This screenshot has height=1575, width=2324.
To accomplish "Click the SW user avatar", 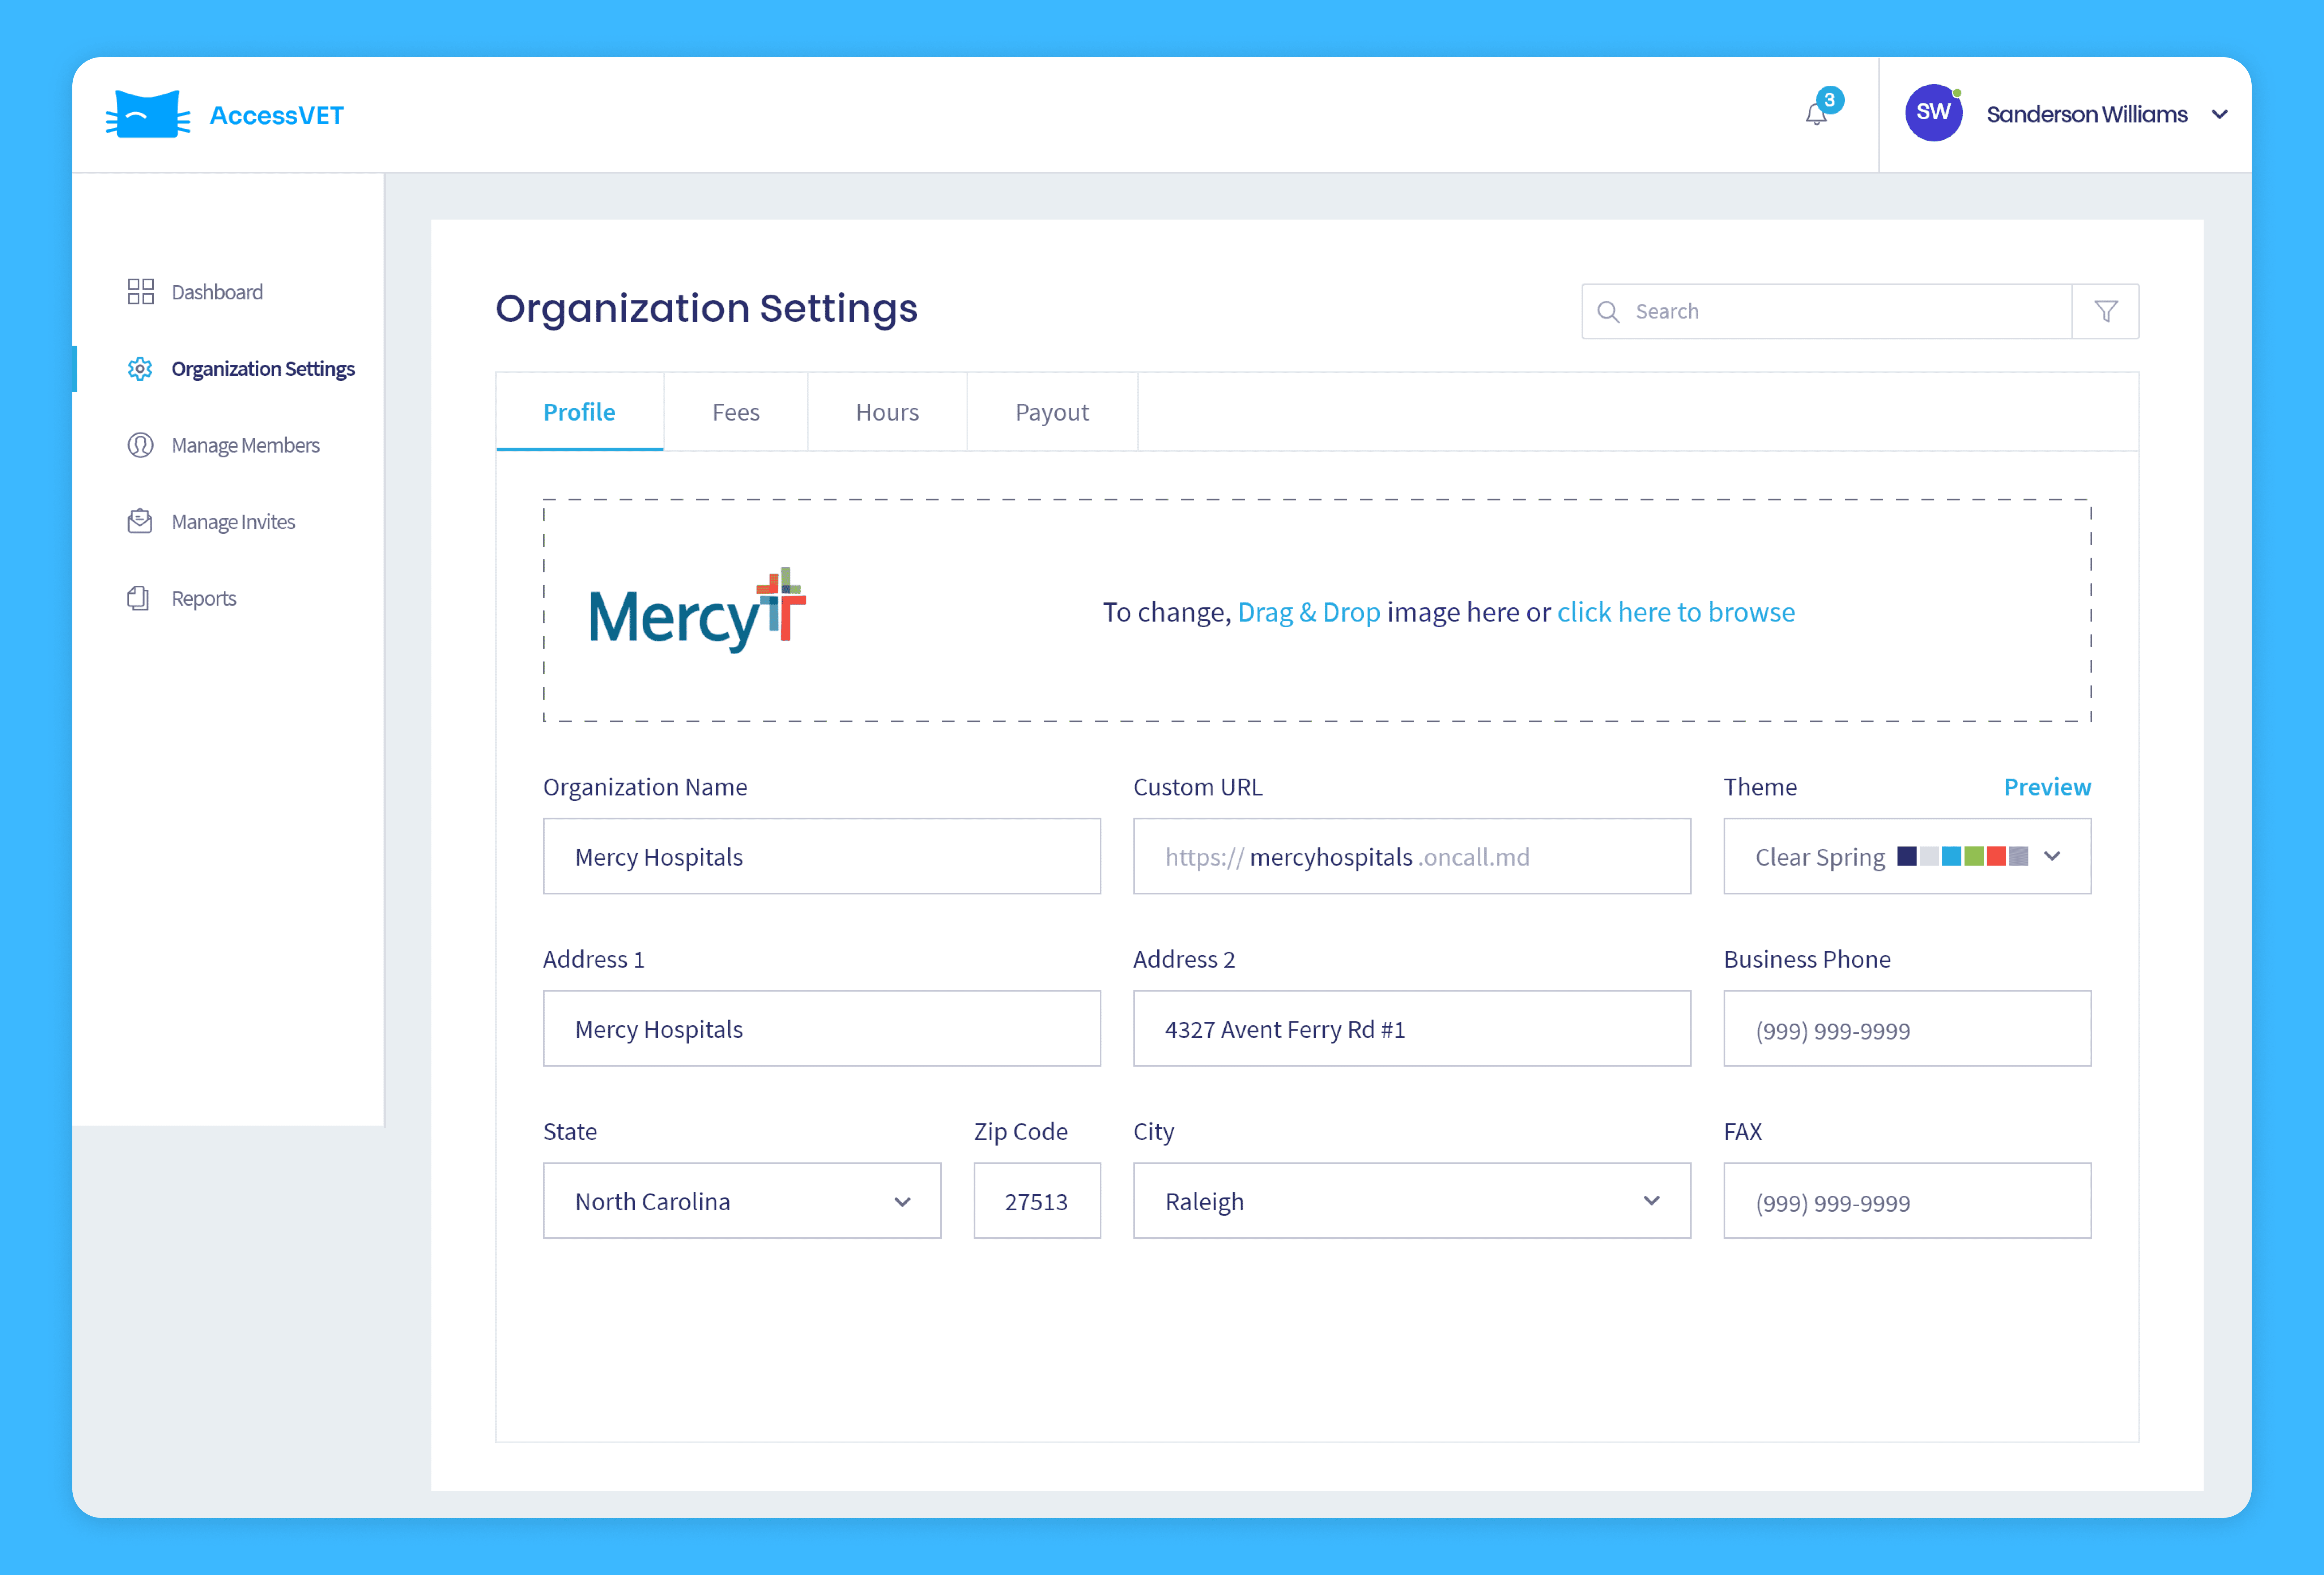I will click(1933, 113).
